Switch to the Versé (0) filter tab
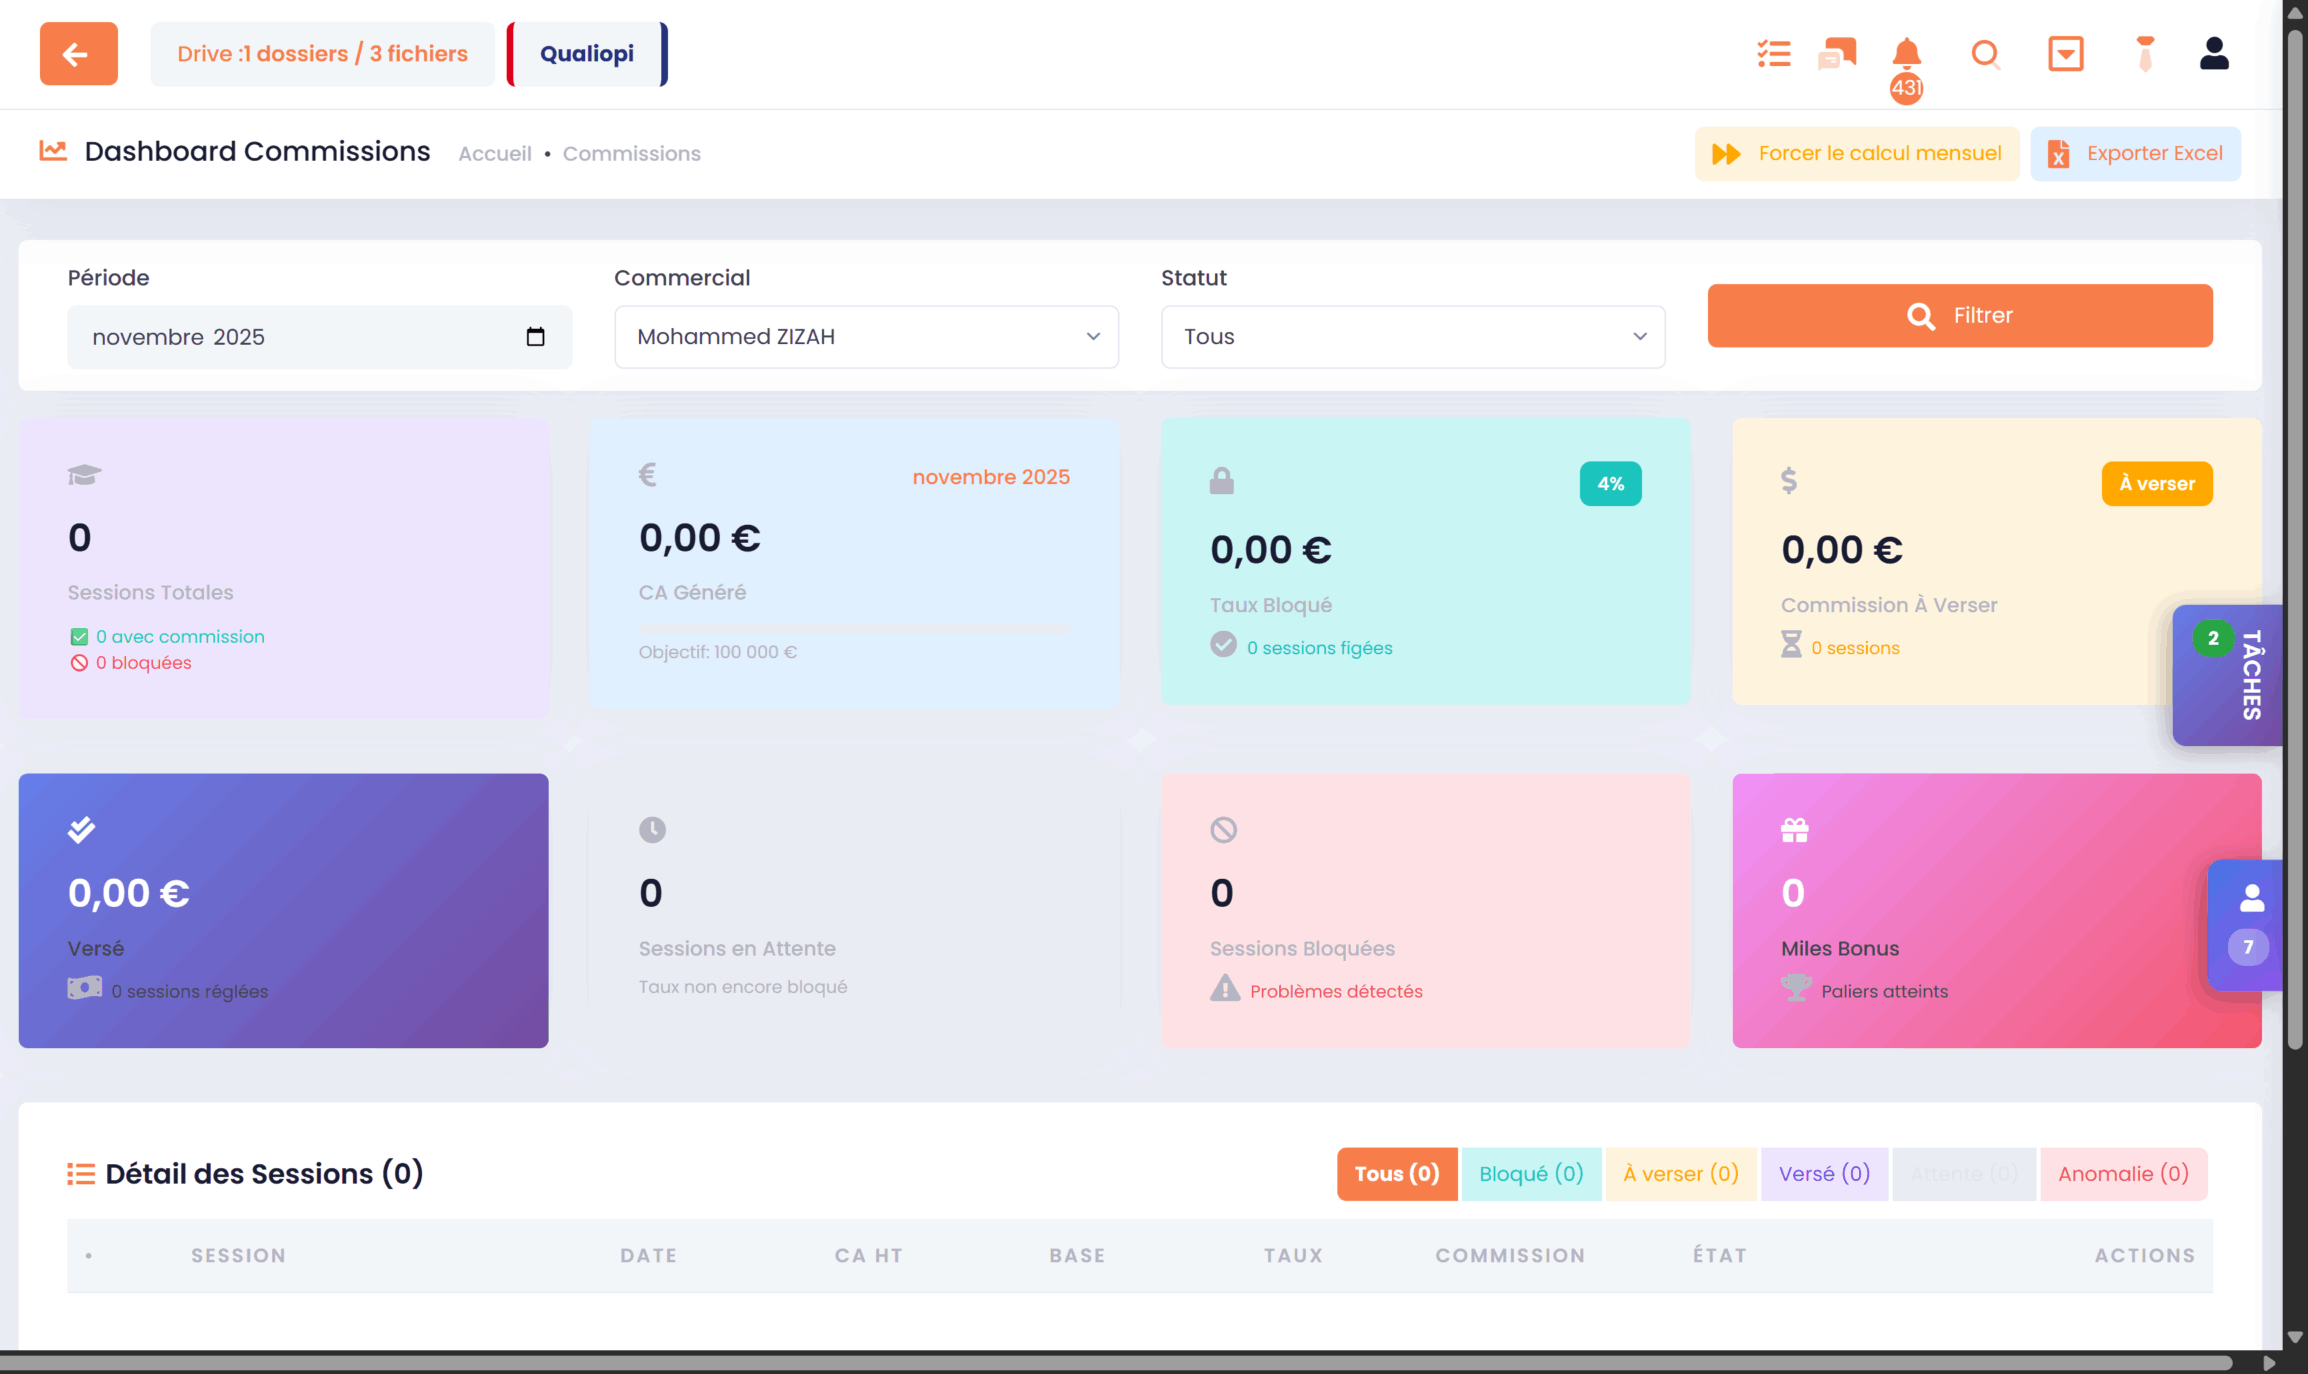 (1823, 1174)
